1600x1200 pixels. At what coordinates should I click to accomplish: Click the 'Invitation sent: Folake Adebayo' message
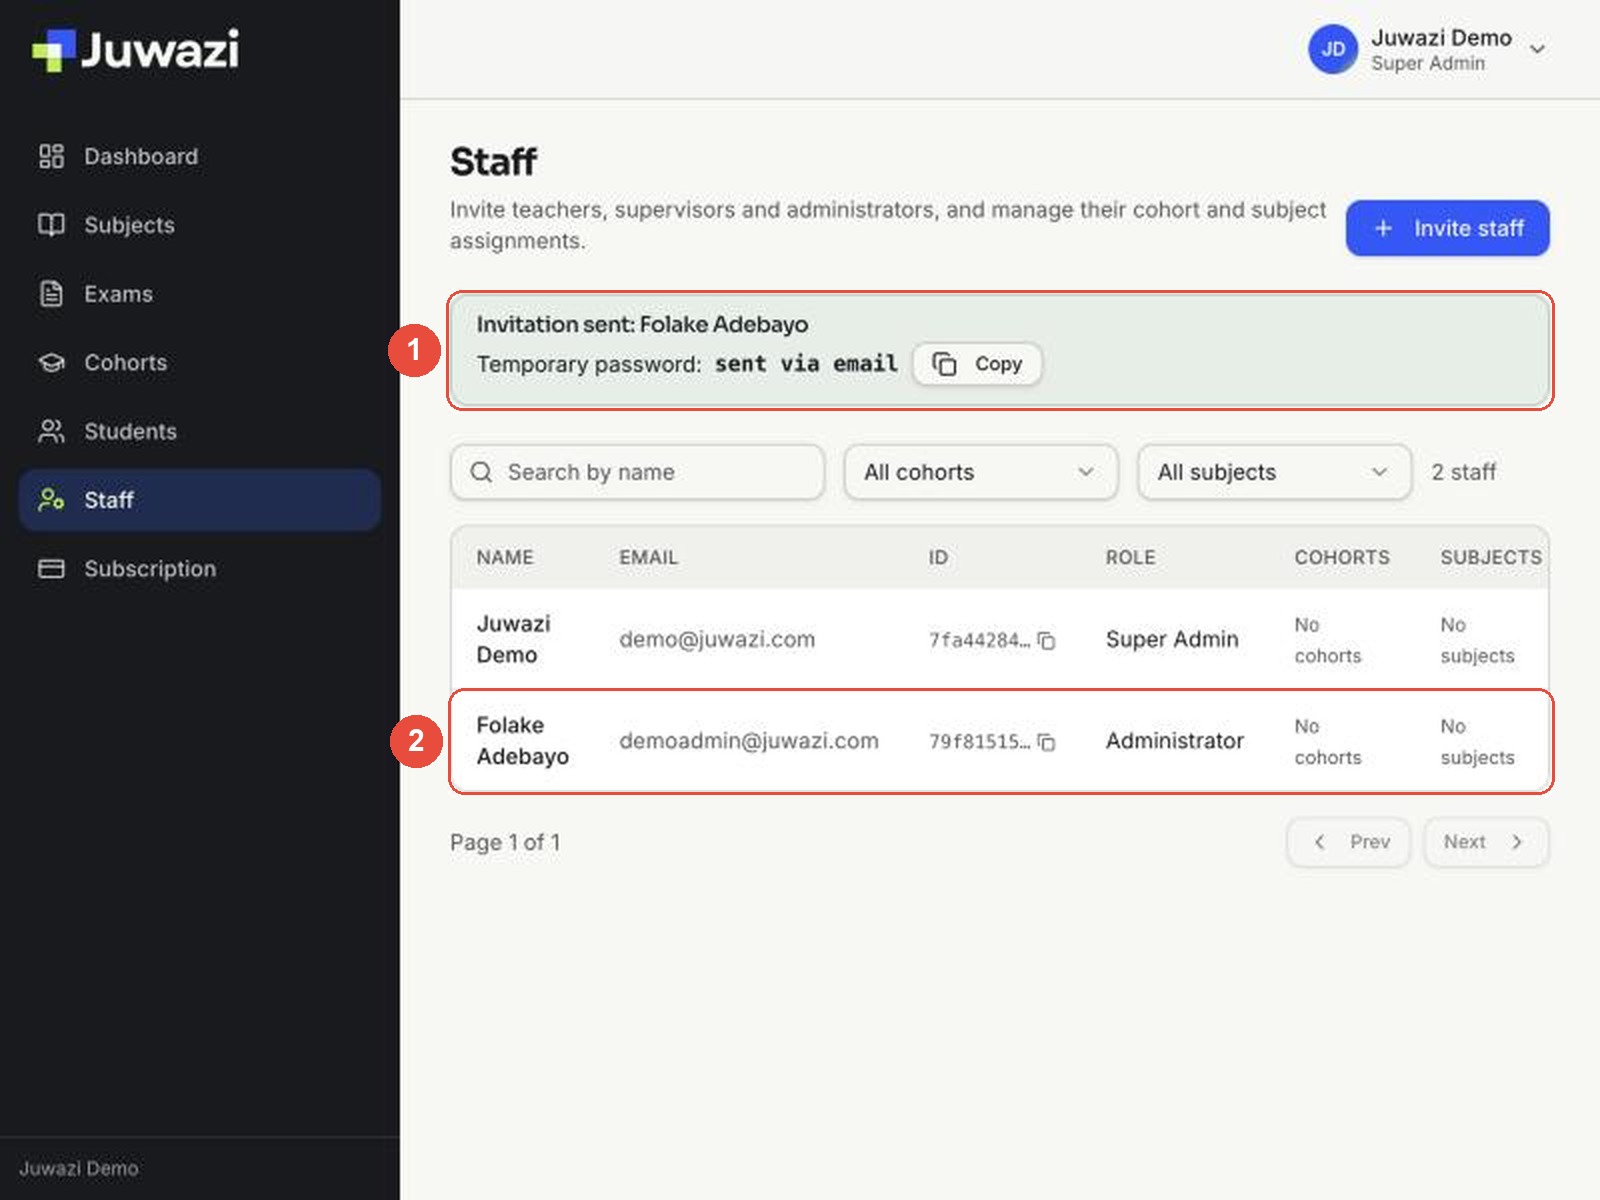pyautogui.click(x=642, y=324)
